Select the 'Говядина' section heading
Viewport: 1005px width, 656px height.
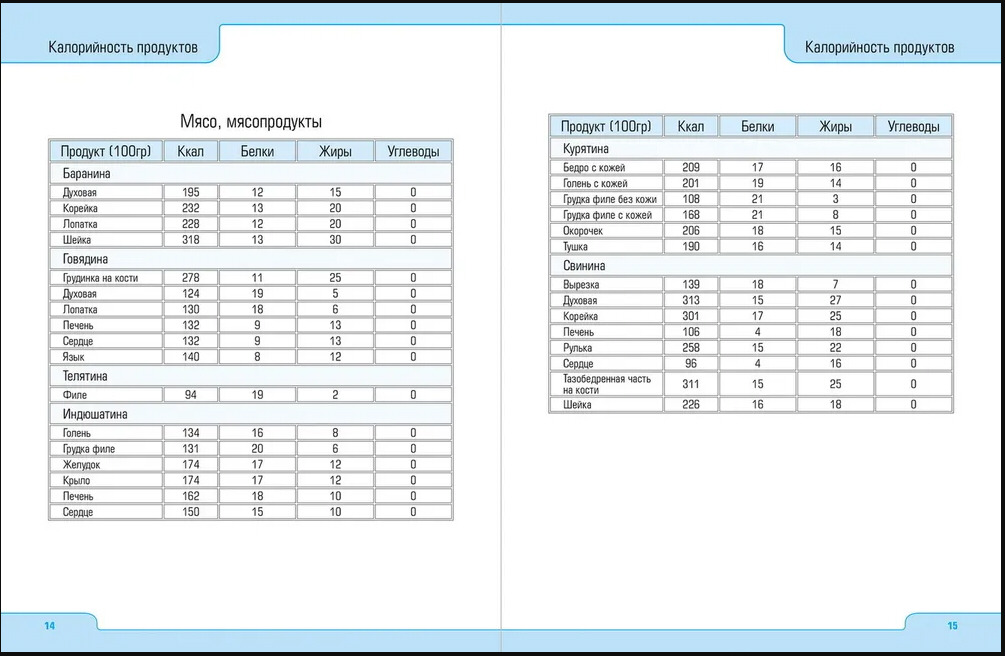click(85, 259)
